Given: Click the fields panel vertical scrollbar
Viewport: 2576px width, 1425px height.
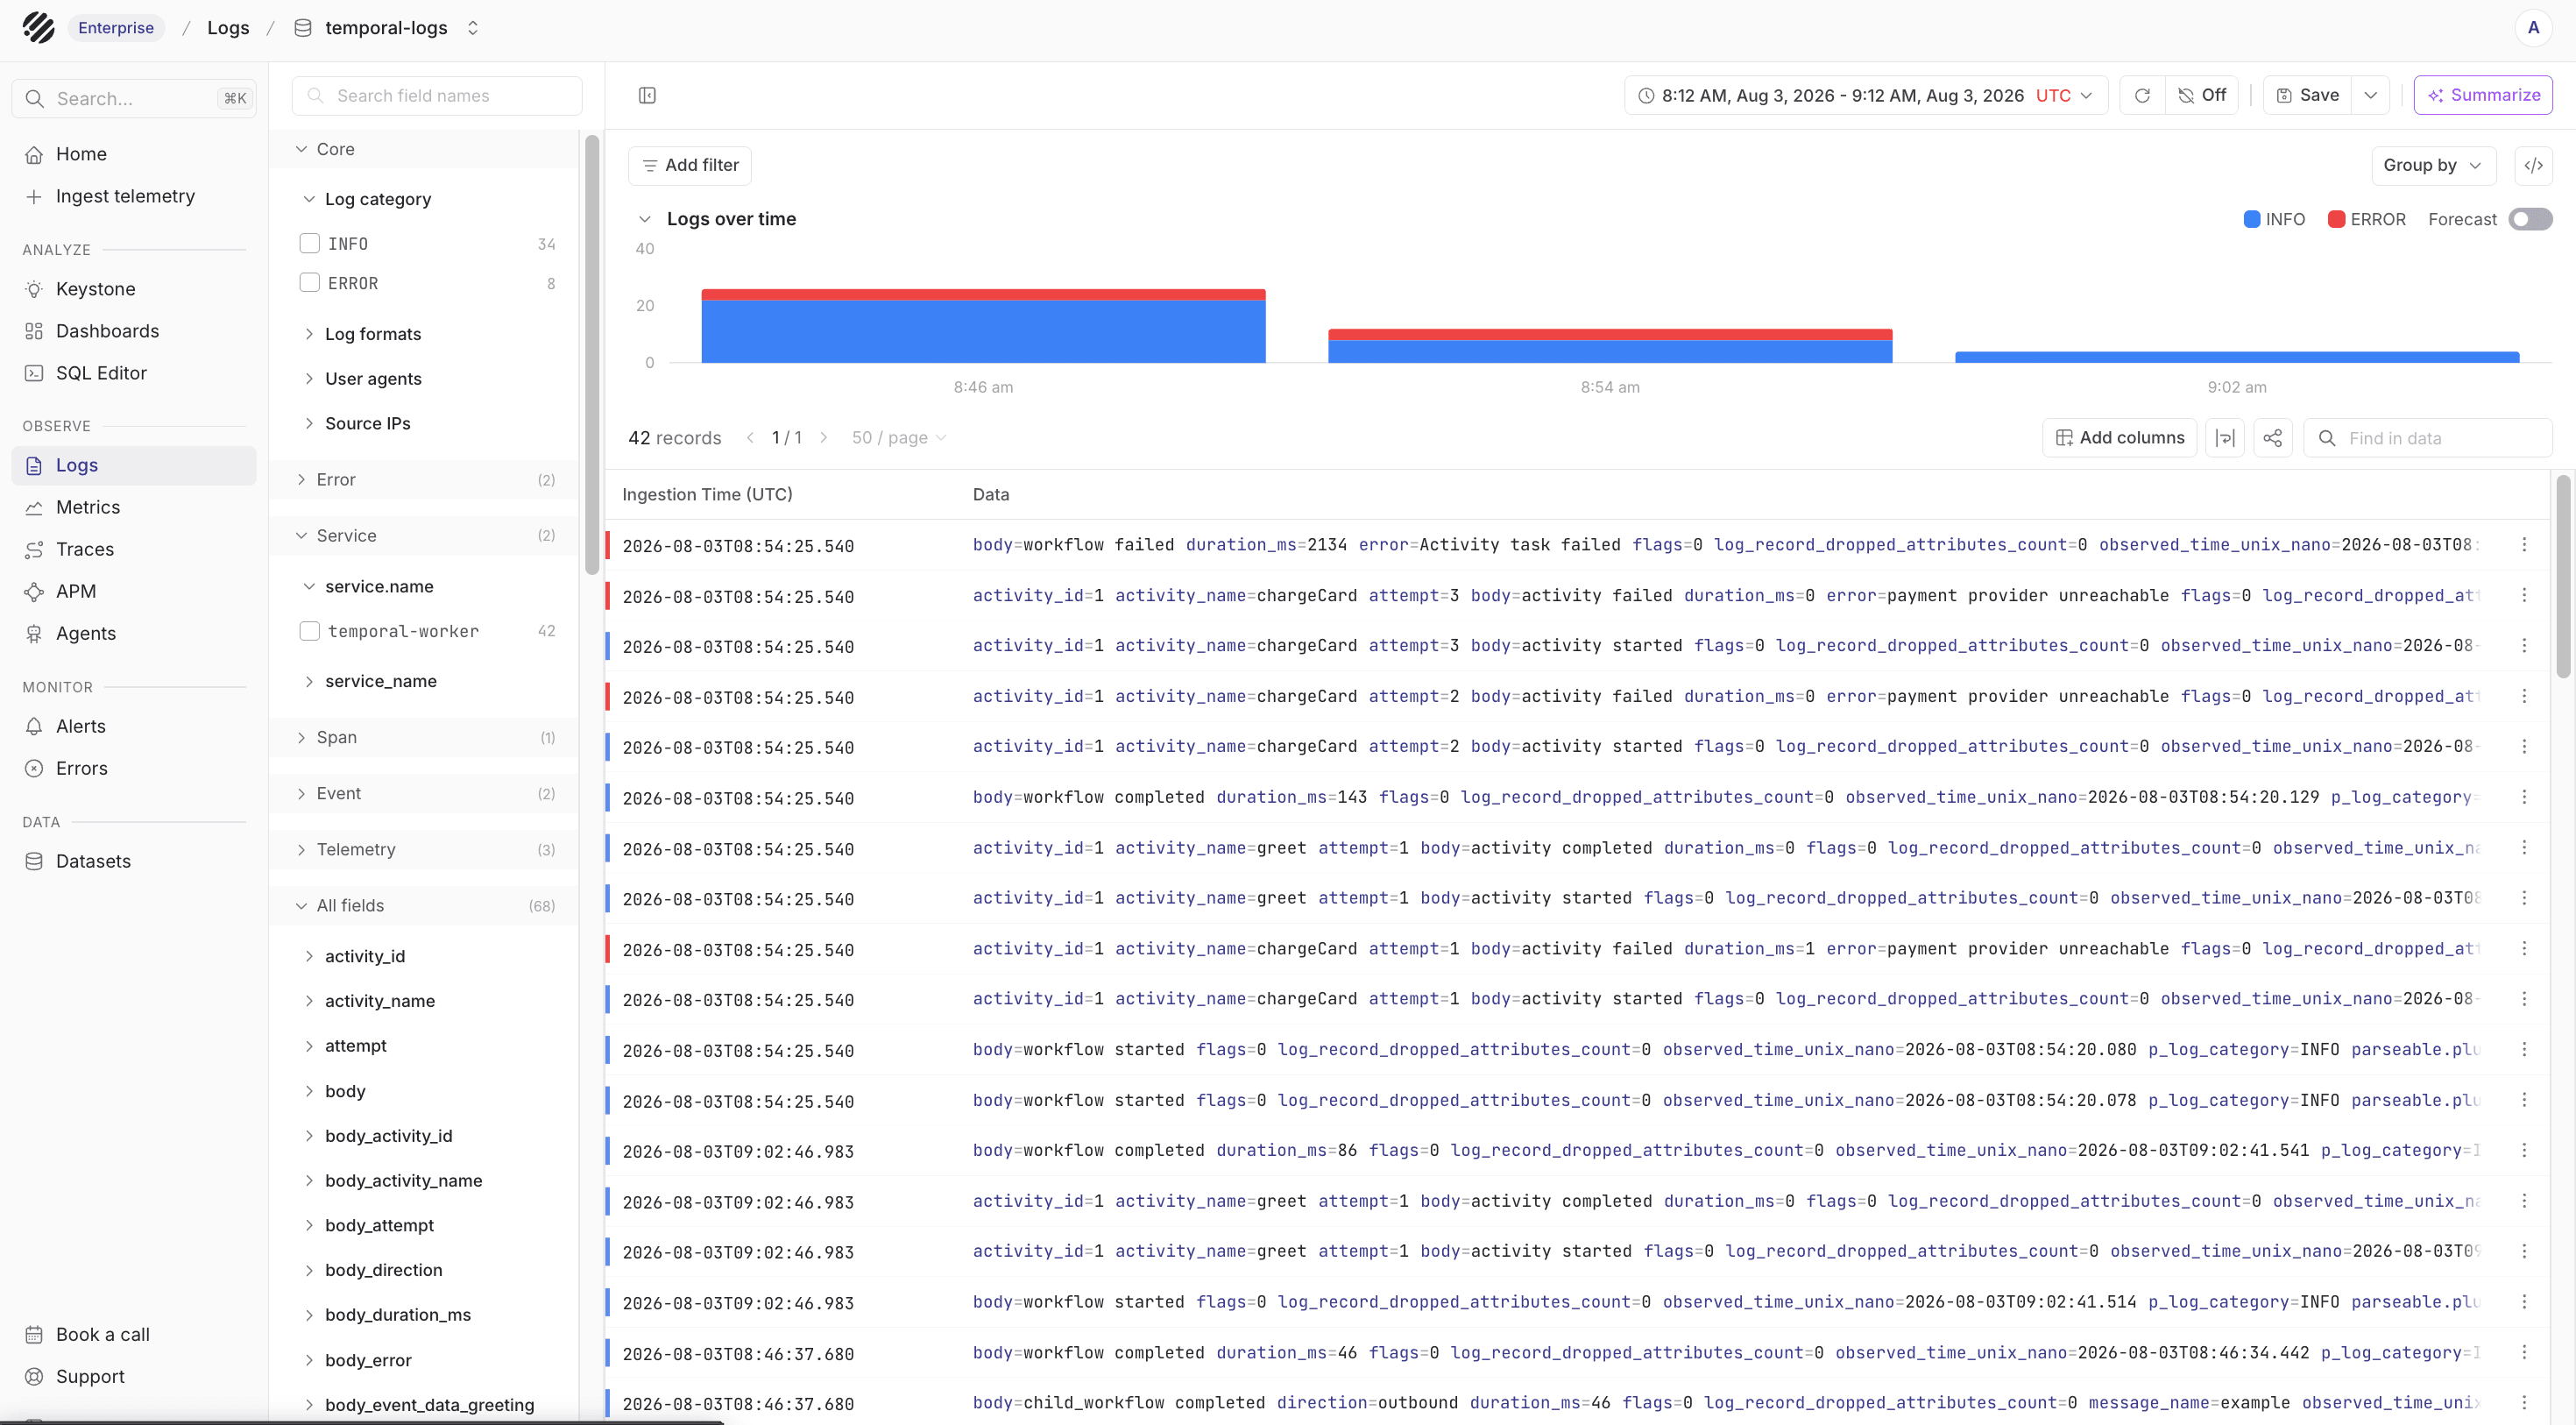Looking at the screenshot, I should coord(591,355).
